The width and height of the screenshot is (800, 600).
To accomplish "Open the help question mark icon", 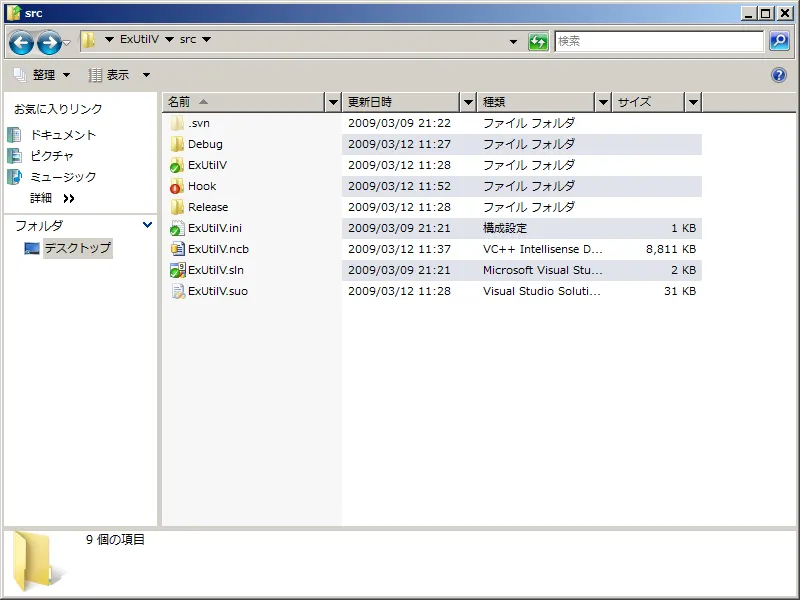I will click(779, 75).
